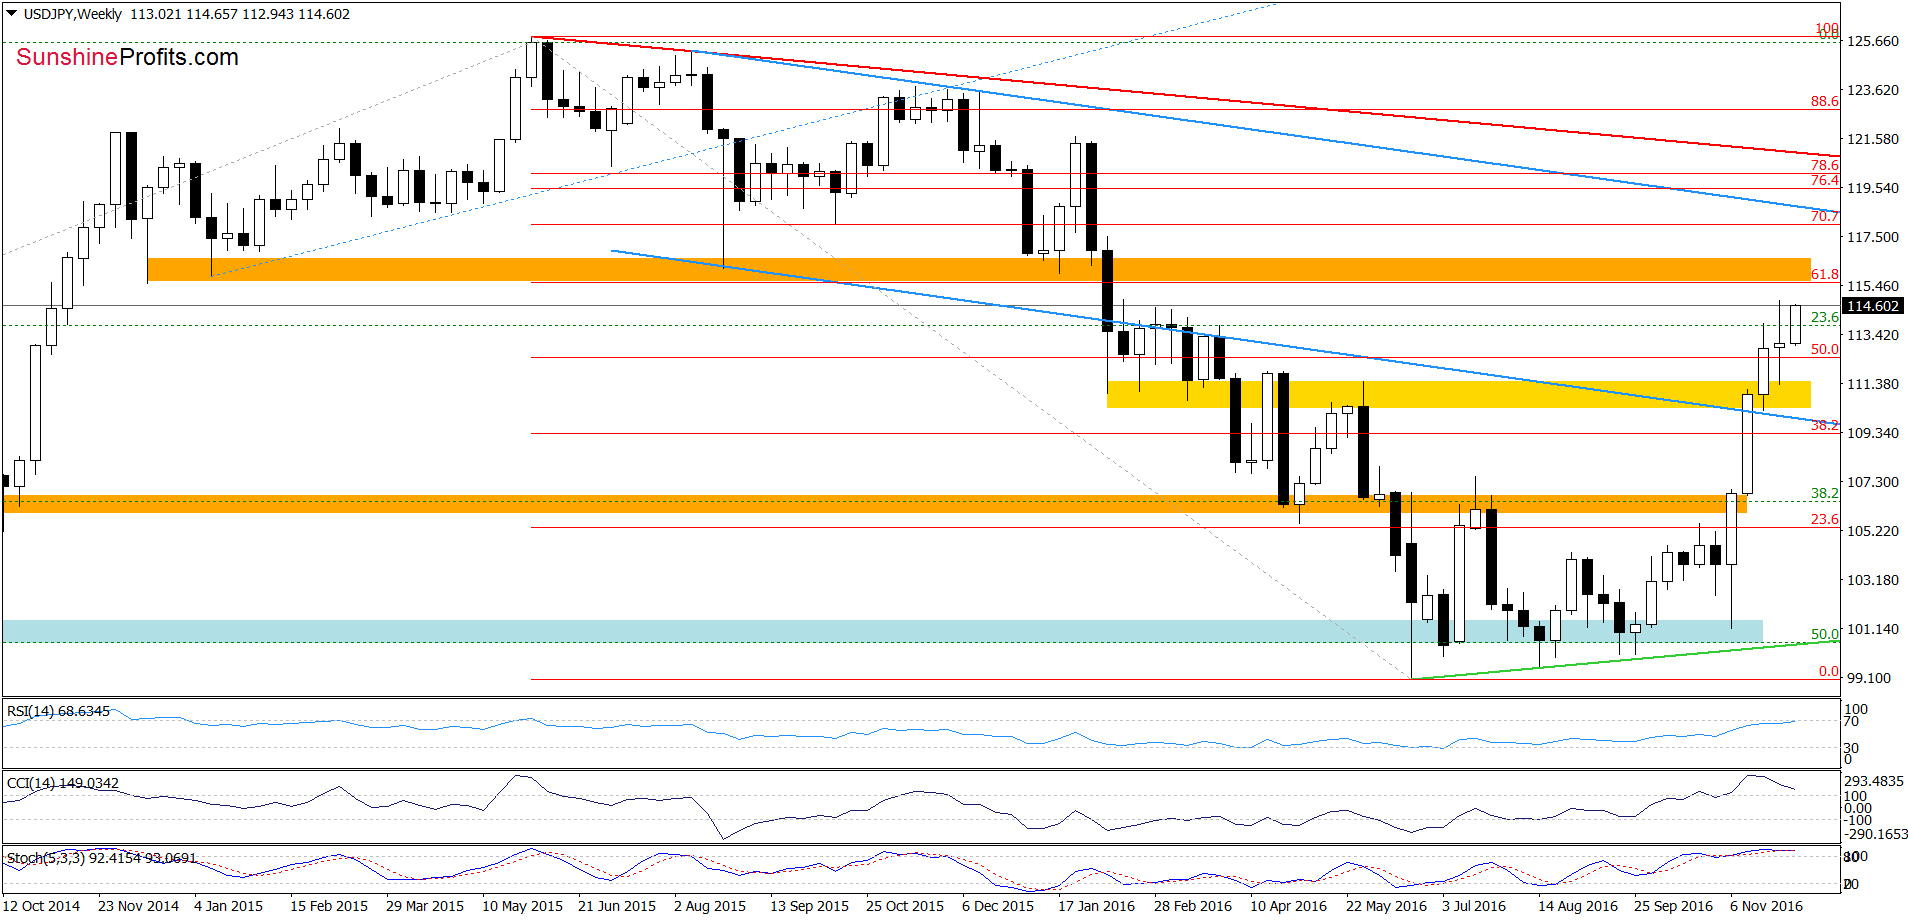Click the 12 Oct 2014 date label

(x=42, y=906)
